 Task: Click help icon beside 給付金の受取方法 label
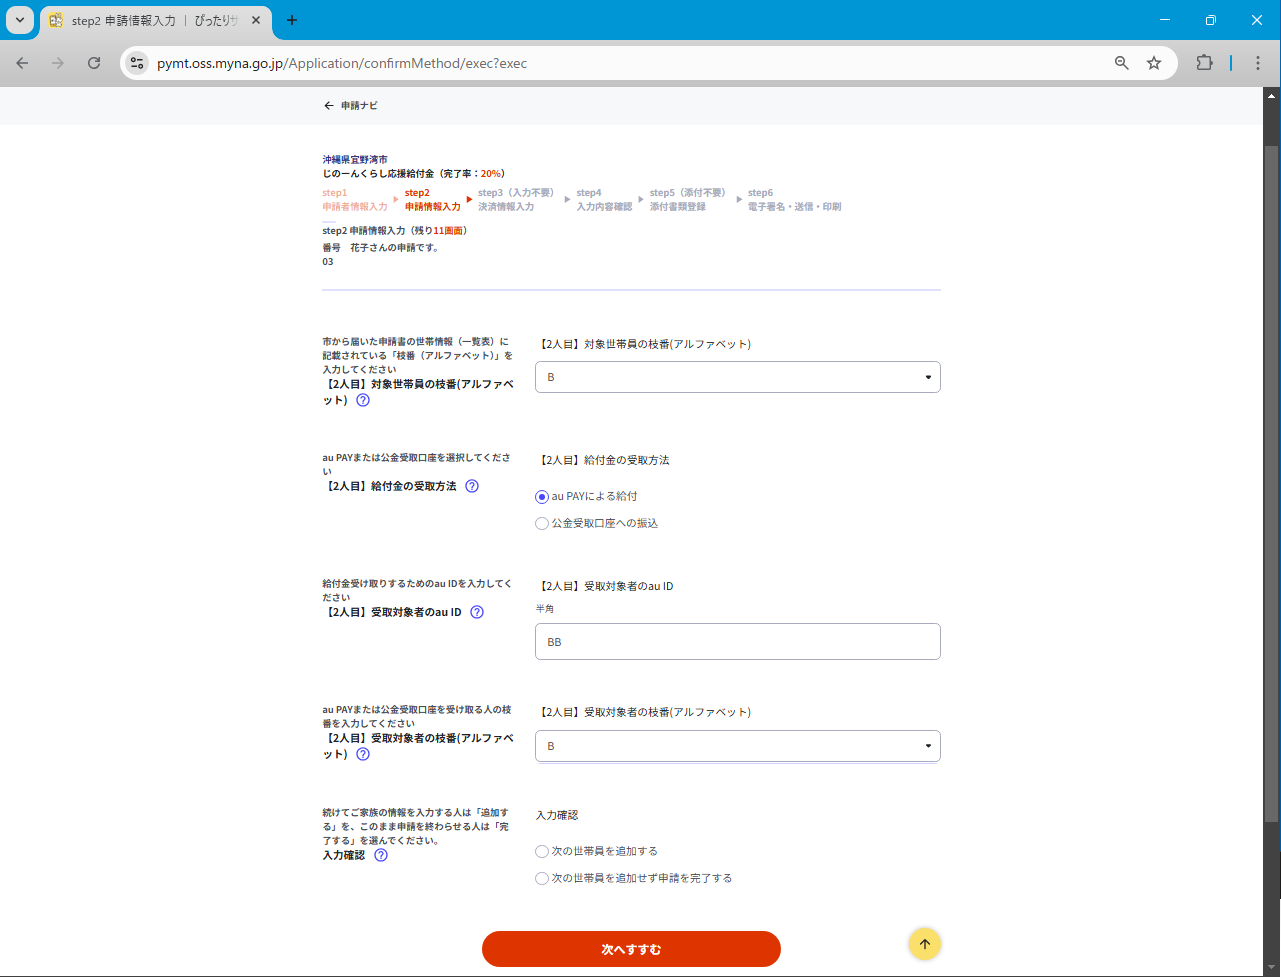(x=472, y=486)
